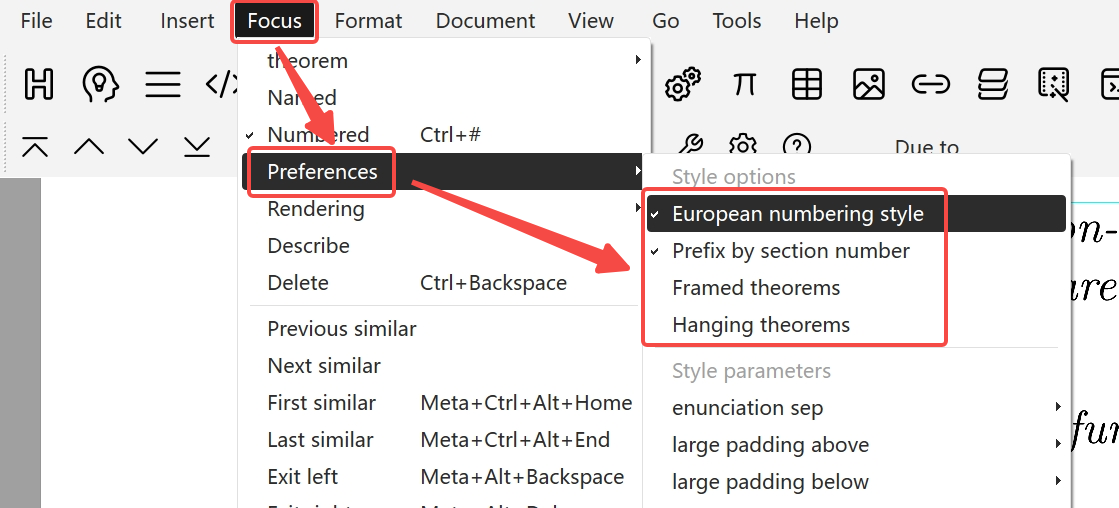
Task: Click the three-lines list icon in toolbar
Action: click(x=163, y=84)
